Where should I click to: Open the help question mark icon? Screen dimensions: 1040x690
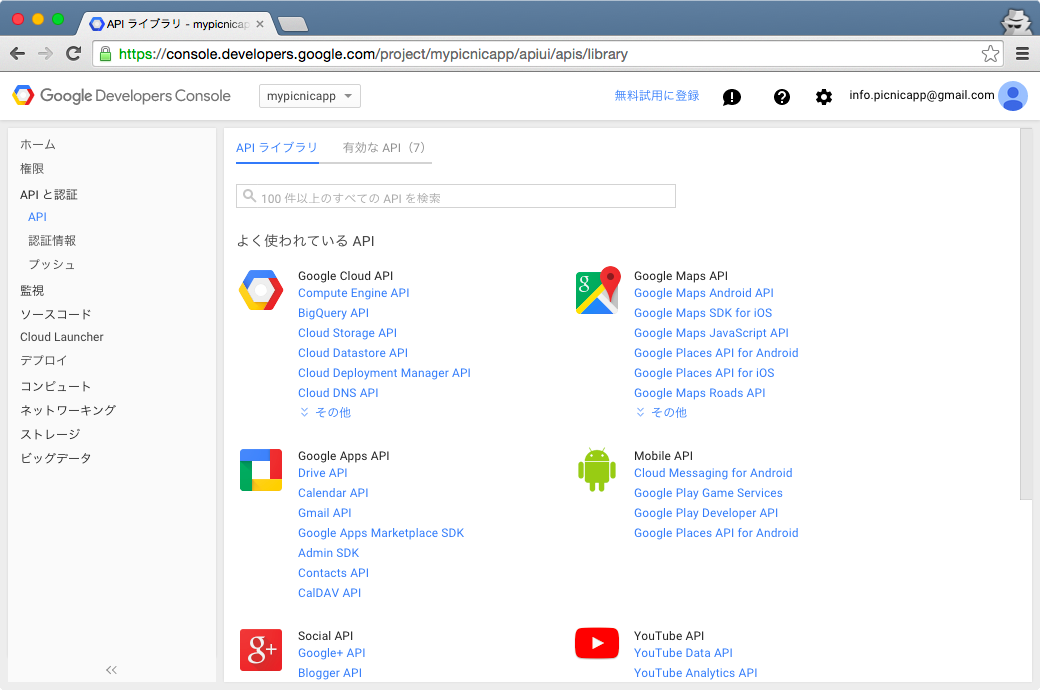tap(782, 97)
